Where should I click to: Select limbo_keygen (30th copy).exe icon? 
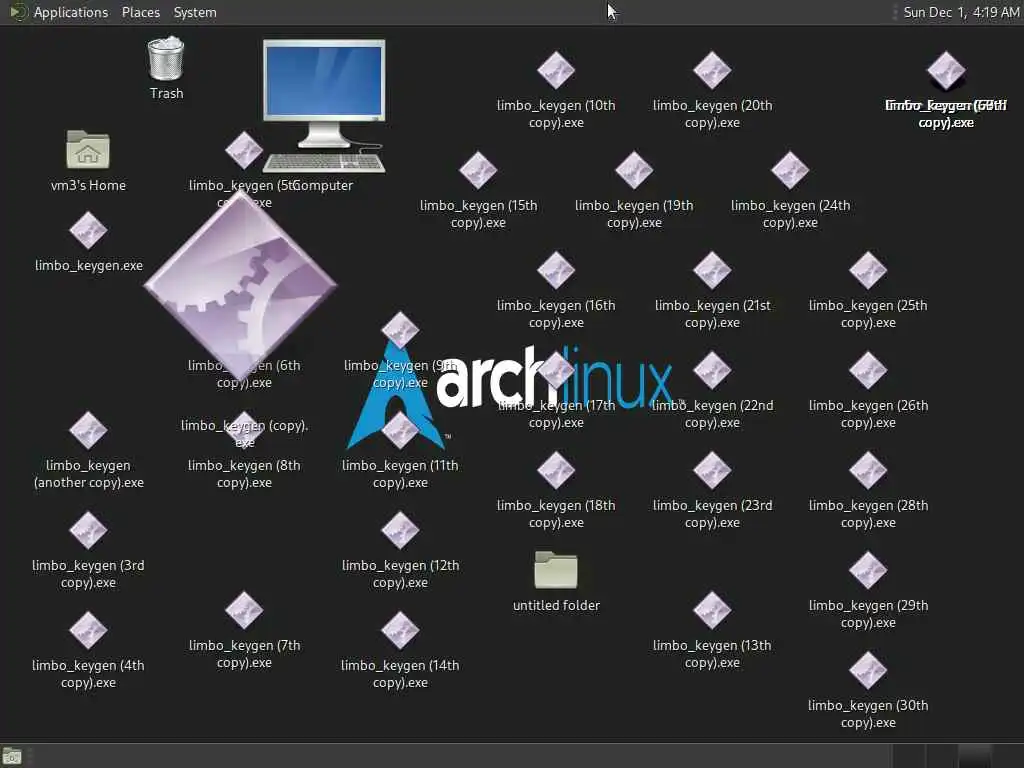point(868,671)
